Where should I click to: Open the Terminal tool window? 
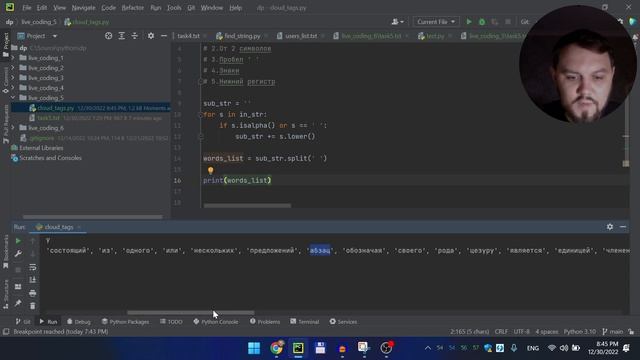304,322
